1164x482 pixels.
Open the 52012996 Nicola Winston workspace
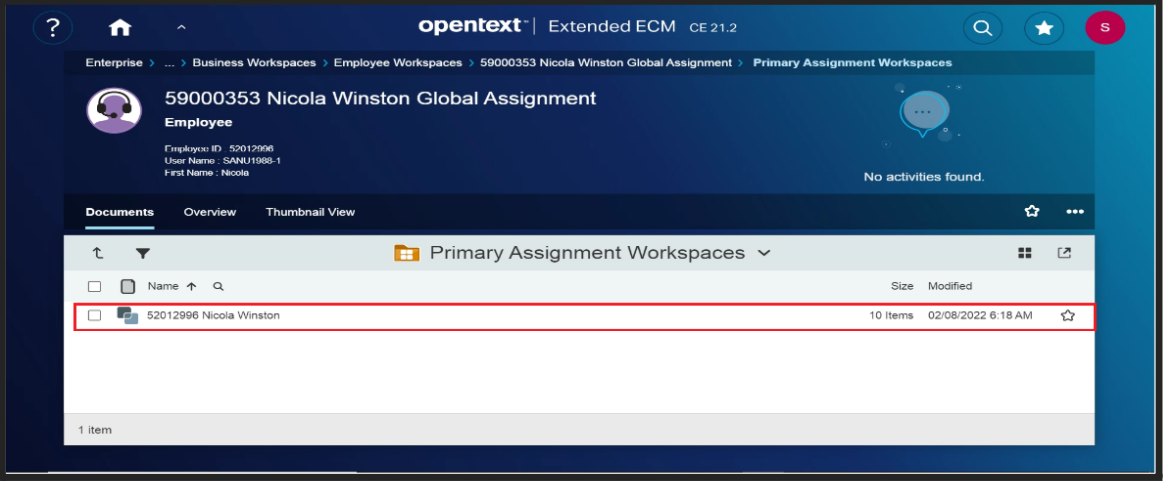(x=213, y=315)
